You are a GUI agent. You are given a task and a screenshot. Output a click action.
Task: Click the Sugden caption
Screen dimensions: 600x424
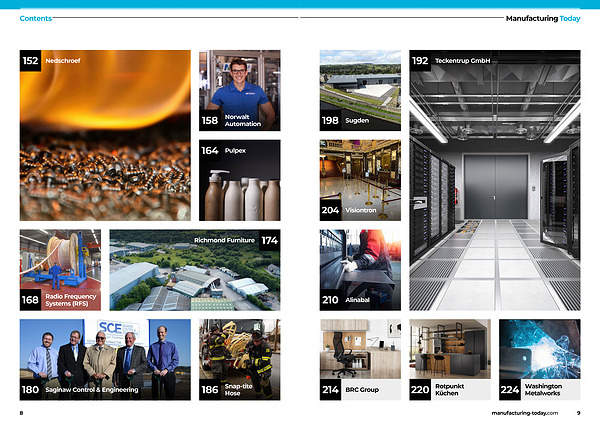pyautogui.click(x=357, y=121)
